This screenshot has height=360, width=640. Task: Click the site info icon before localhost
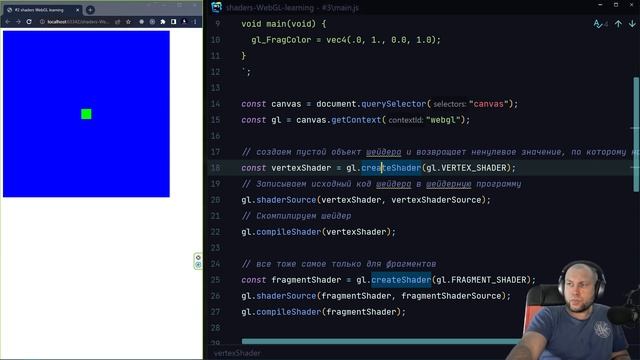click(42, 22)
